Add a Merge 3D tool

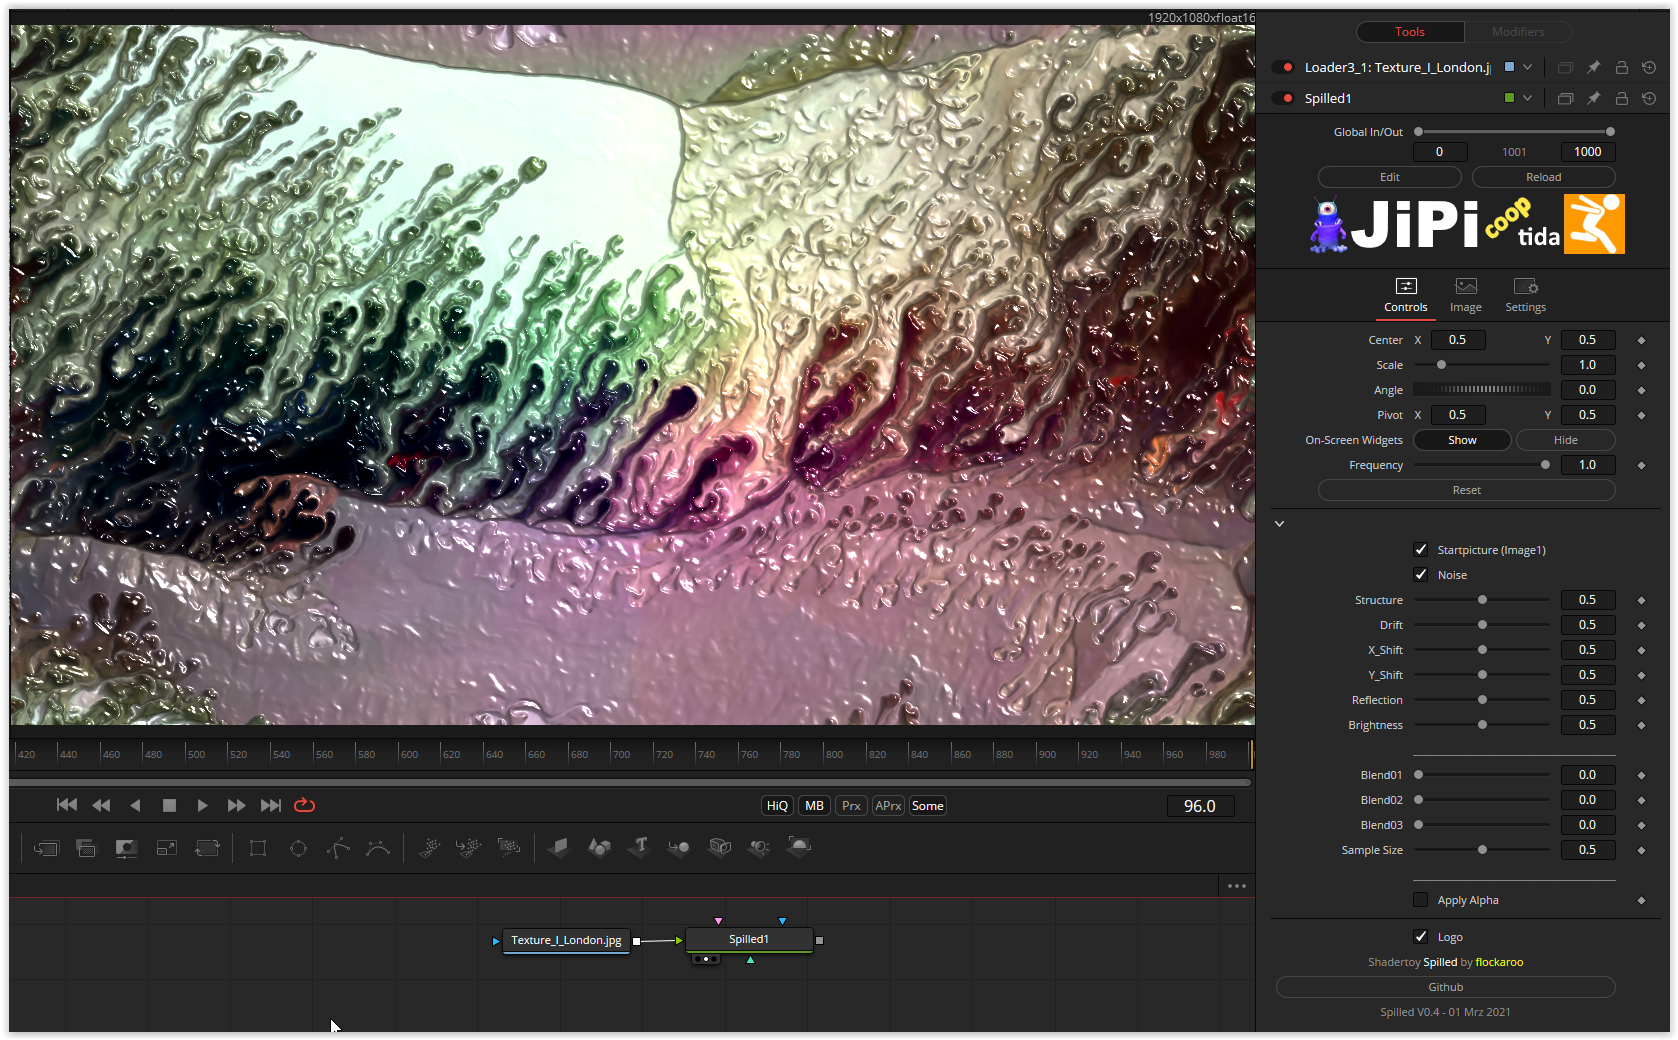tap(679, 848)
